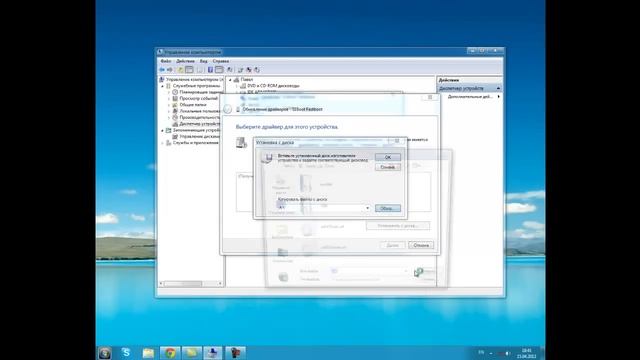Click the volume icon in system tray
Image resolution: width=640 pixels, height=360 pixels.
[x=507, y=353]
